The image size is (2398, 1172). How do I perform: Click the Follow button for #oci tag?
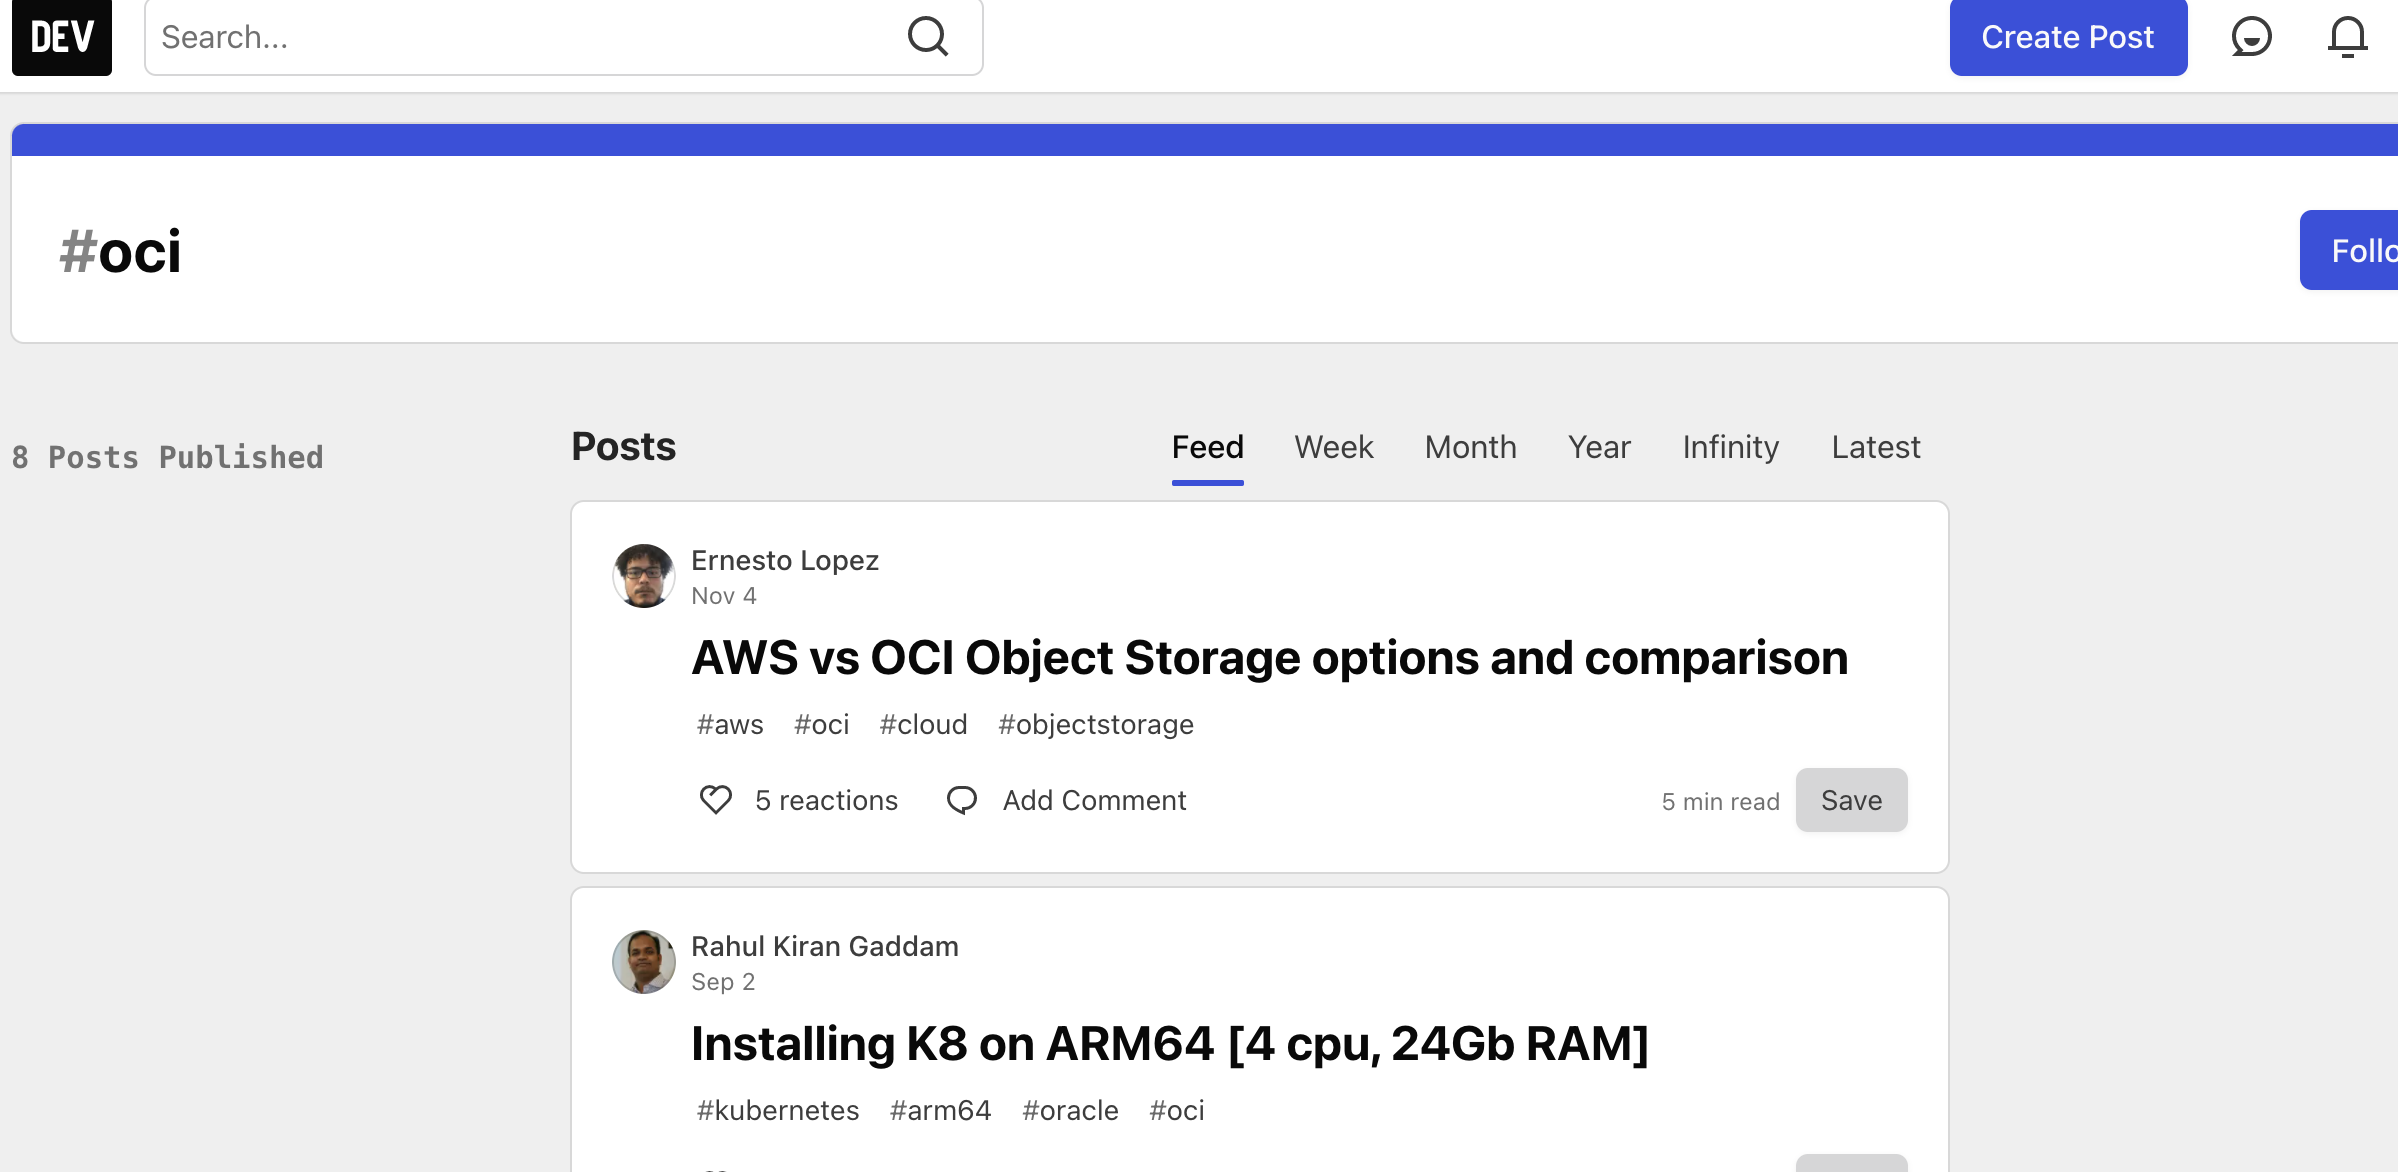pyautogui.click(x=2360, y=250)
